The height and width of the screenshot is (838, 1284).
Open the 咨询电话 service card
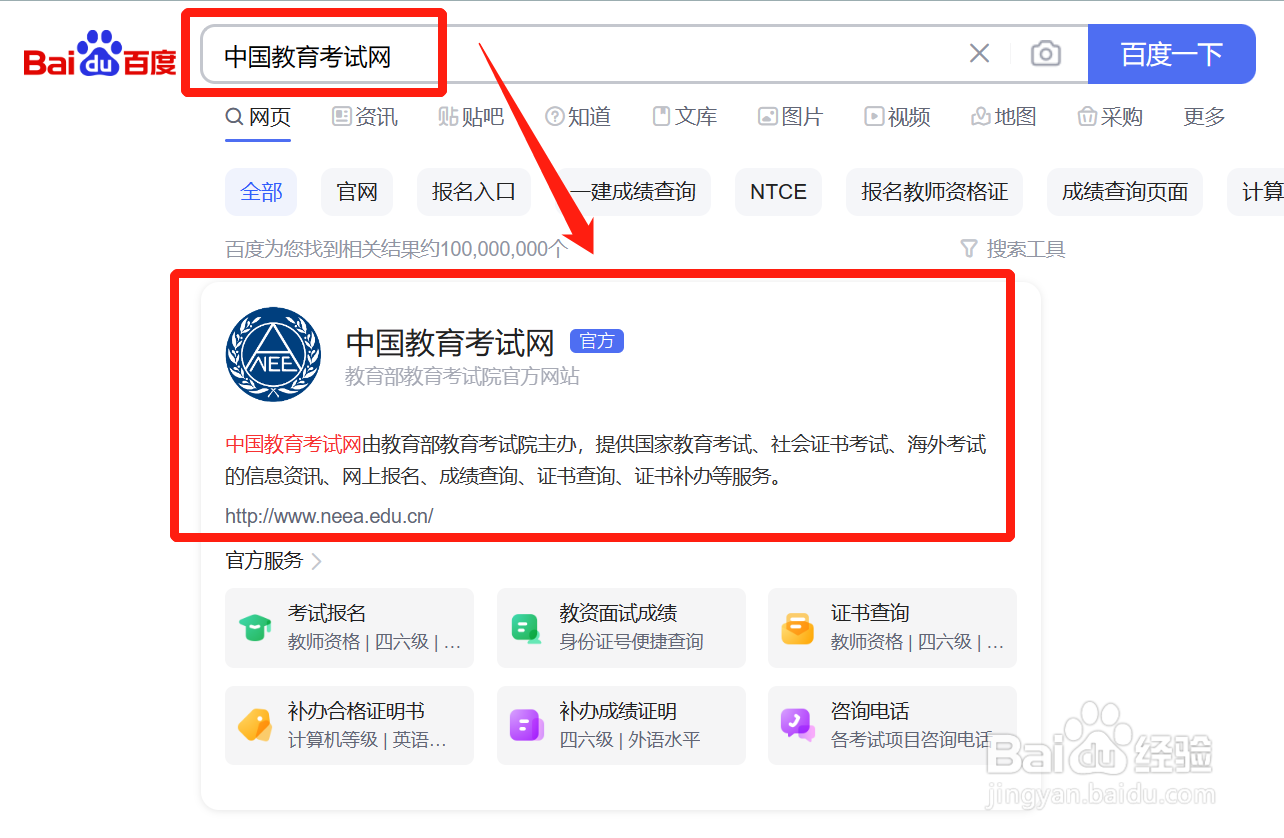(x=892, y=725)
